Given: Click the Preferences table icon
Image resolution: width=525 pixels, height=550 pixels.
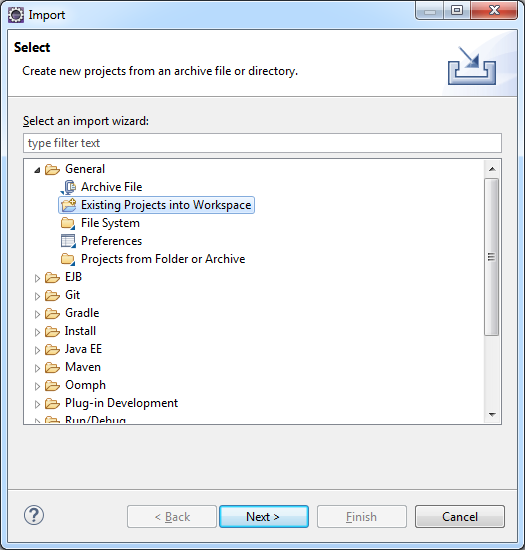Looking at the screenshot, I should (x=68, y=241).
